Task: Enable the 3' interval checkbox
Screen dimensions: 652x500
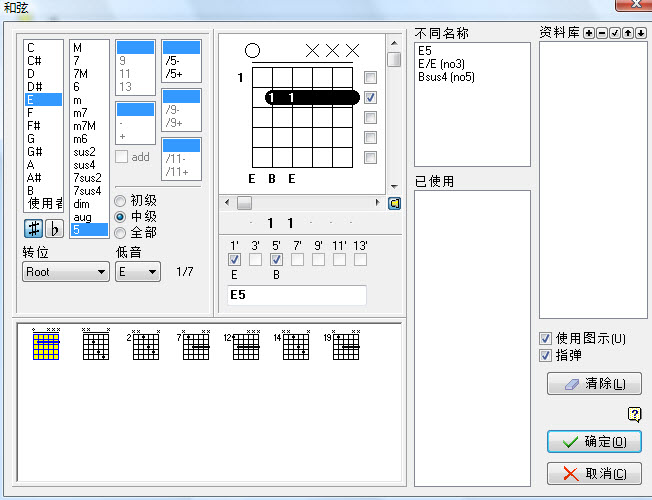Action: pyautogui.click(x=255, y=260)
